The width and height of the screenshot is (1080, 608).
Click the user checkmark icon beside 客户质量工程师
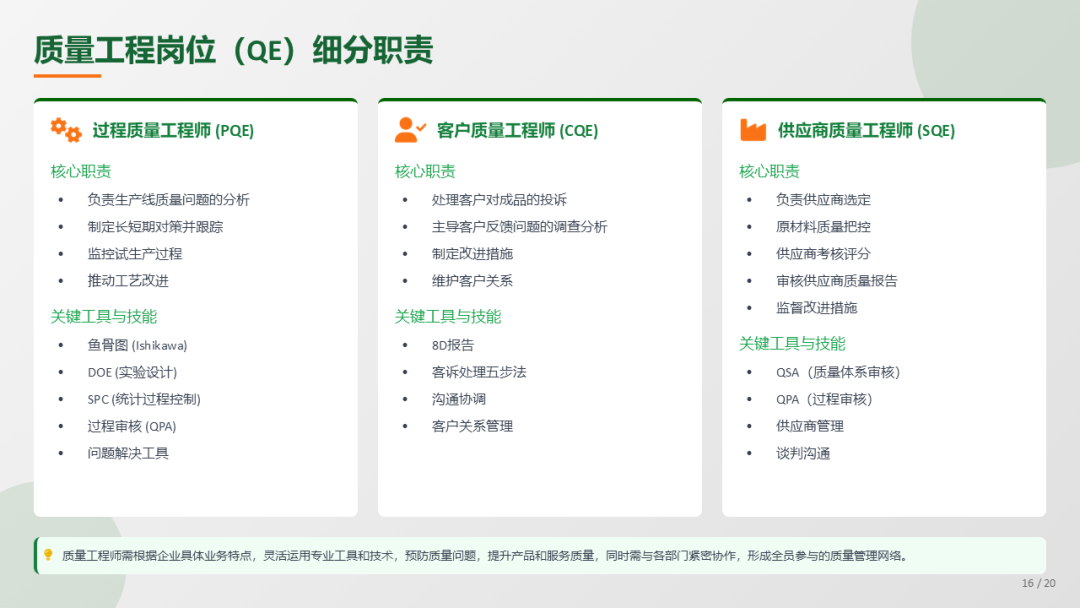click(x=410, y=130)
